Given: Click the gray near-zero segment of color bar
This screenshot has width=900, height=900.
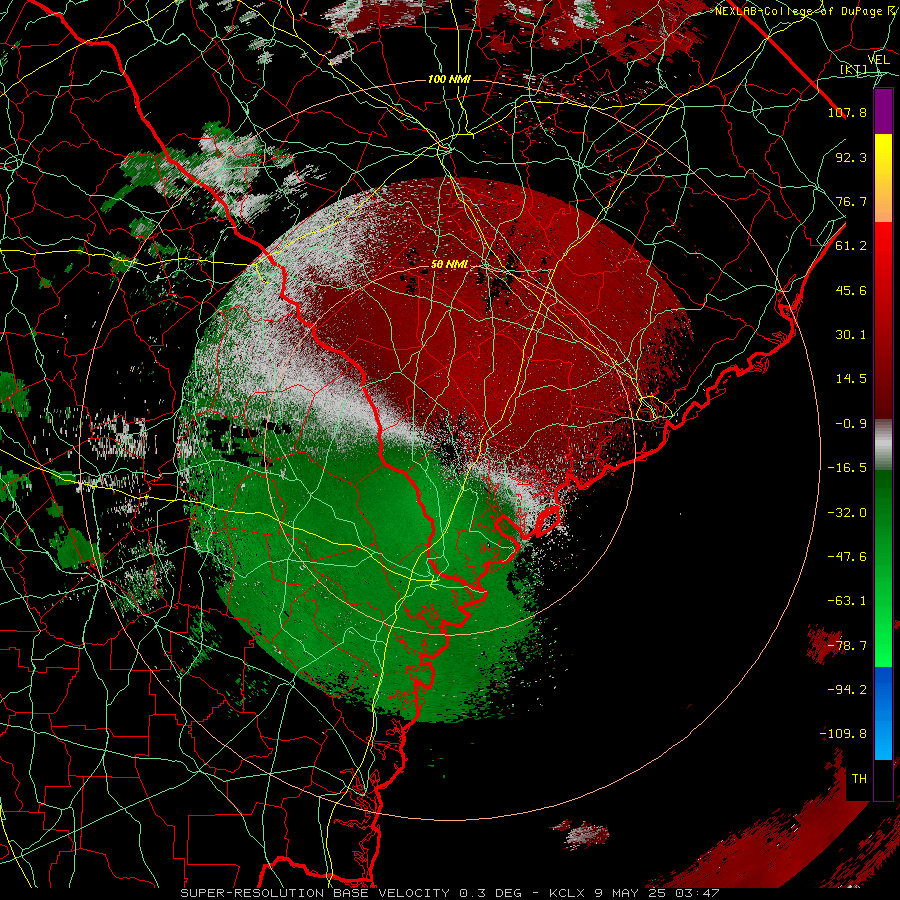Looking at the screenshot, I should coord(883,445).
